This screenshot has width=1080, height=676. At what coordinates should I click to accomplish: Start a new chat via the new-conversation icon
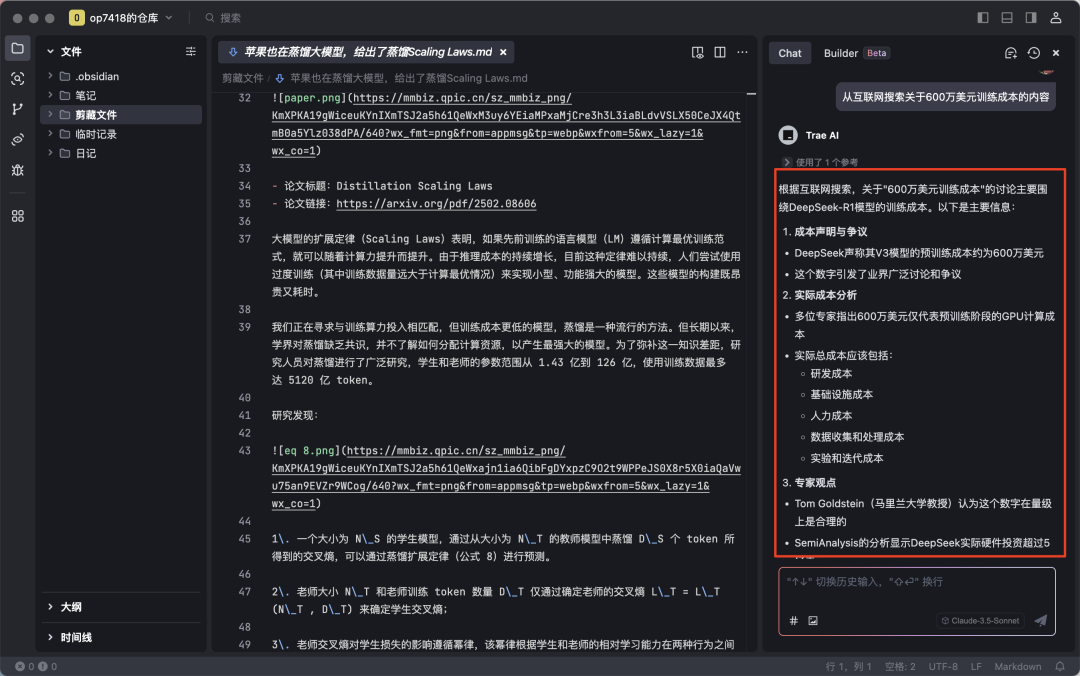coord(1011,53)
